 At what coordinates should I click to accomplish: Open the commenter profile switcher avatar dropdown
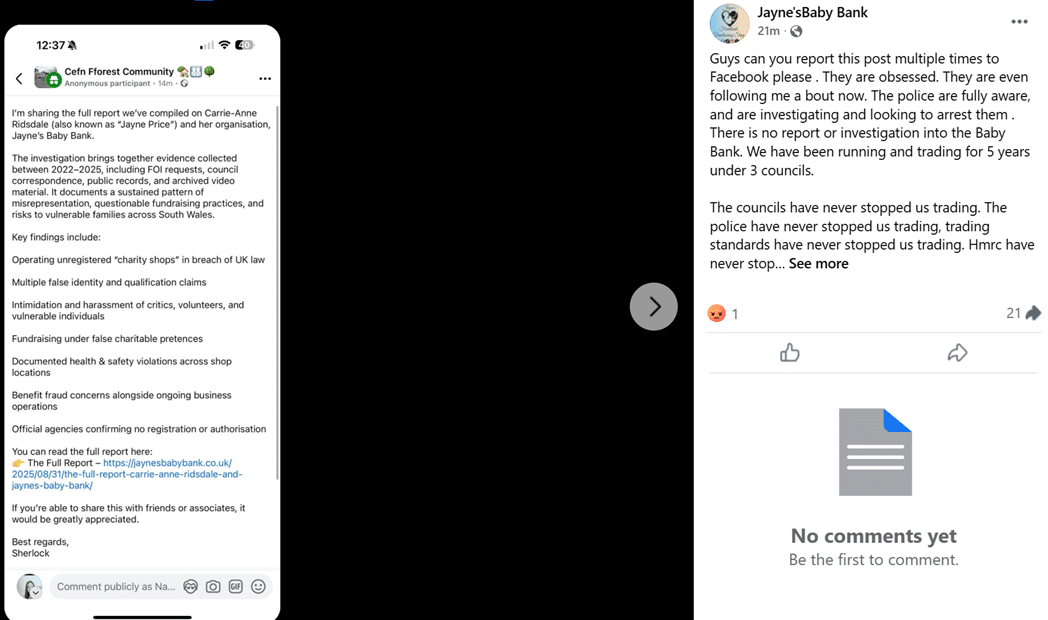tap(29, 587)
